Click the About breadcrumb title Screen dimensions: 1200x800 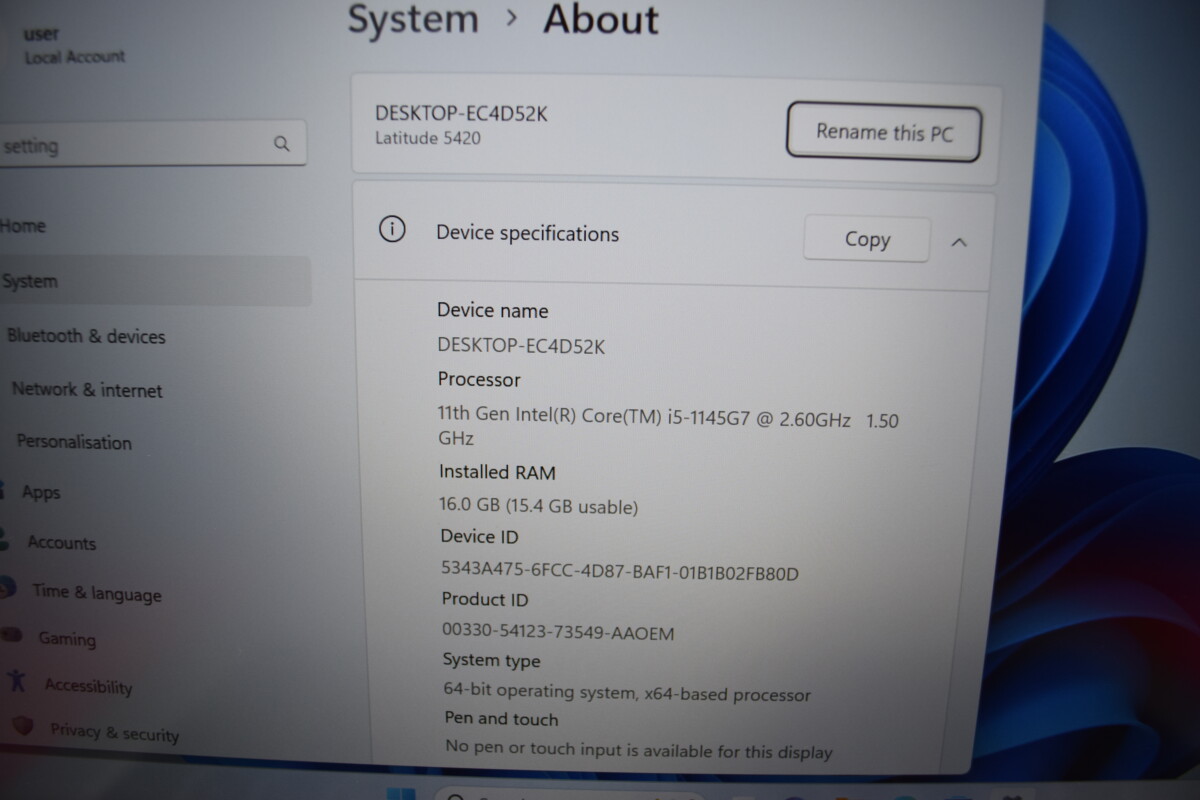pos(601,19)
